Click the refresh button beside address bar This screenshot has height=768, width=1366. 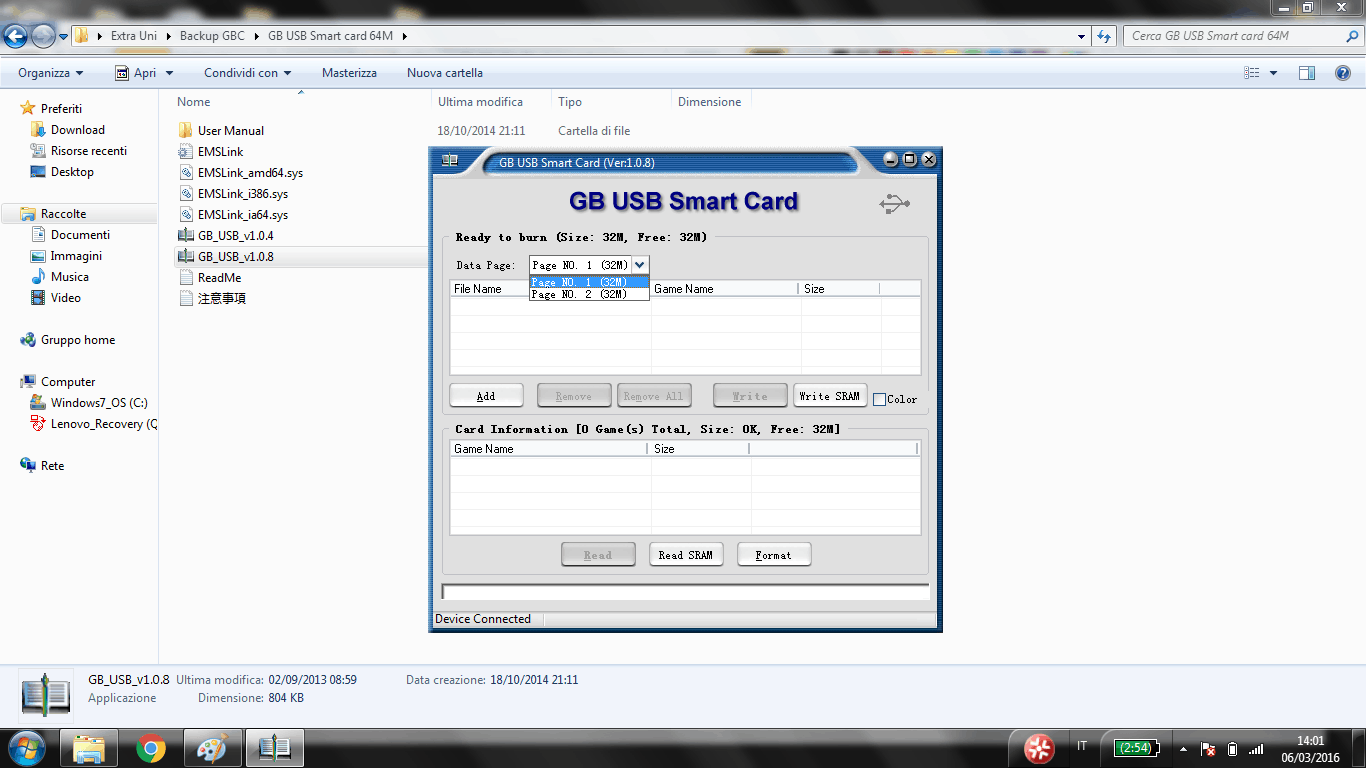tap(1104, 36)
